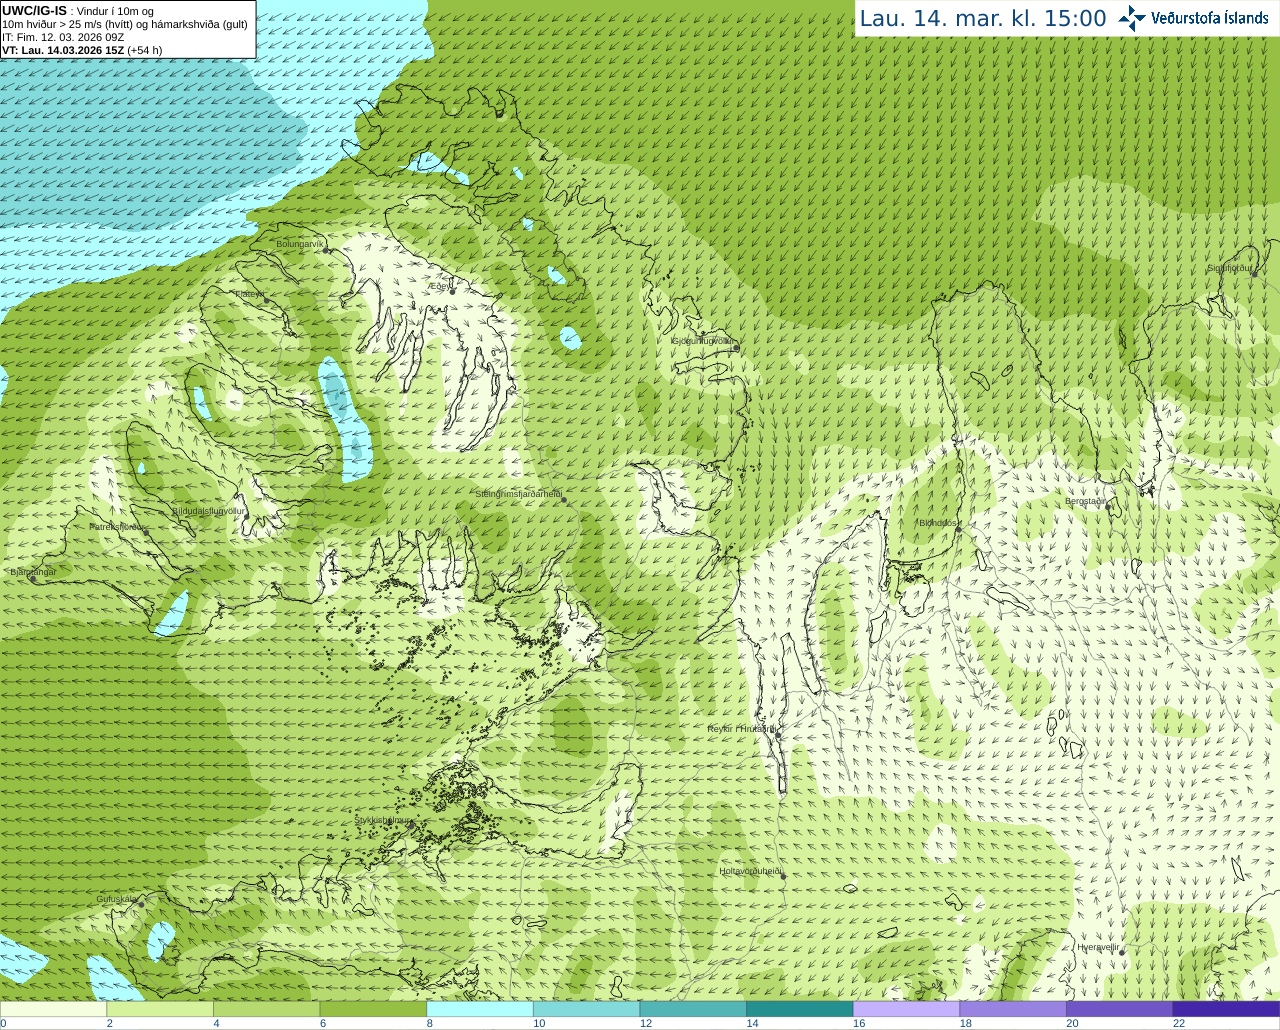Click the Bíldudalsflugvöllur station label

[x=208, y=510]
